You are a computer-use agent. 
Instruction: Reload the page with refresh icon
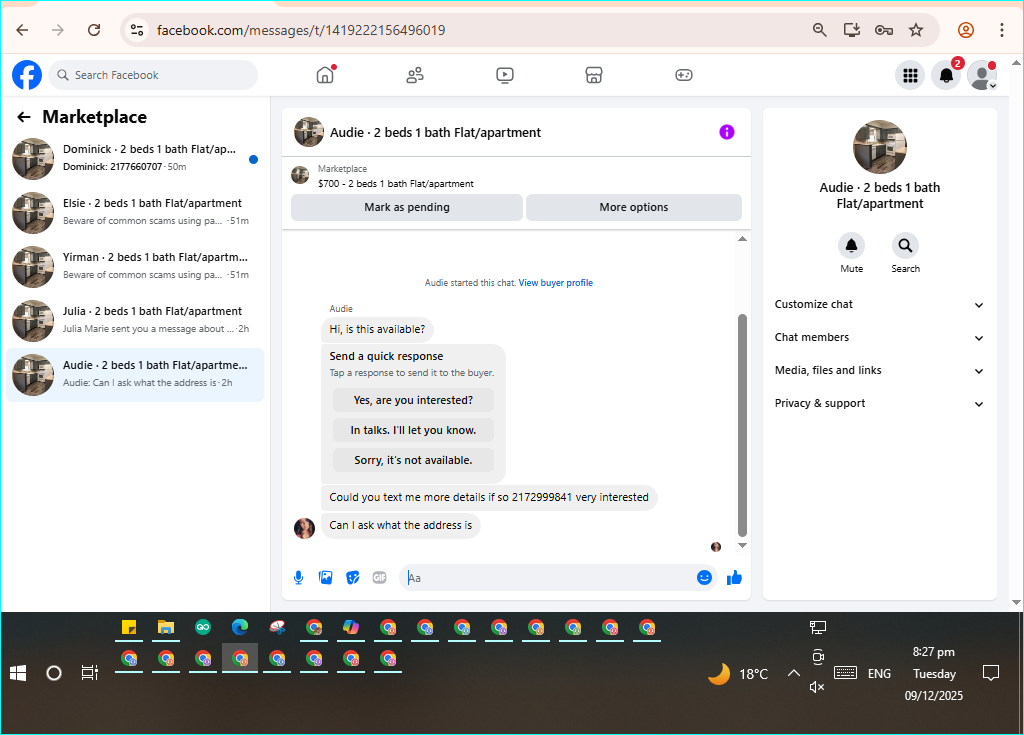(94, 30)
